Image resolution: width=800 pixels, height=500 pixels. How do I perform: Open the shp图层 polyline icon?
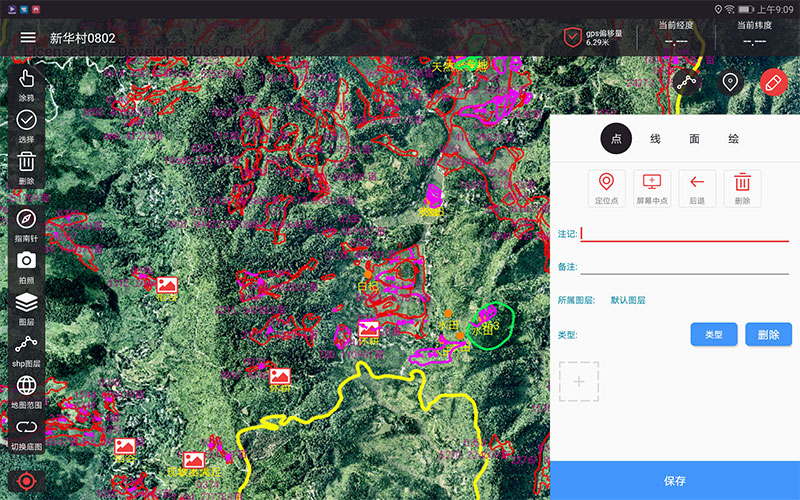click(26, 350)
